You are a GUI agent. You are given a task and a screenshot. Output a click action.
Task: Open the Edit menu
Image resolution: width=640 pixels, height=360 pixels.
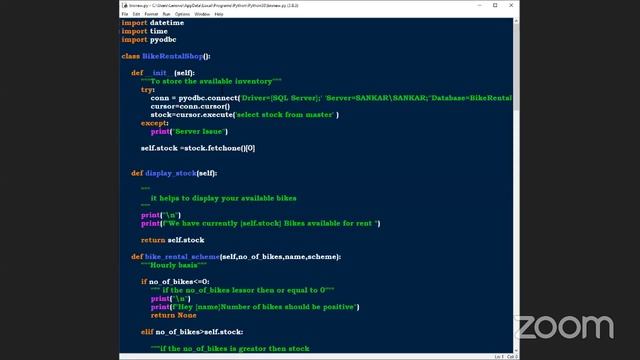click(x=136, y=14)
